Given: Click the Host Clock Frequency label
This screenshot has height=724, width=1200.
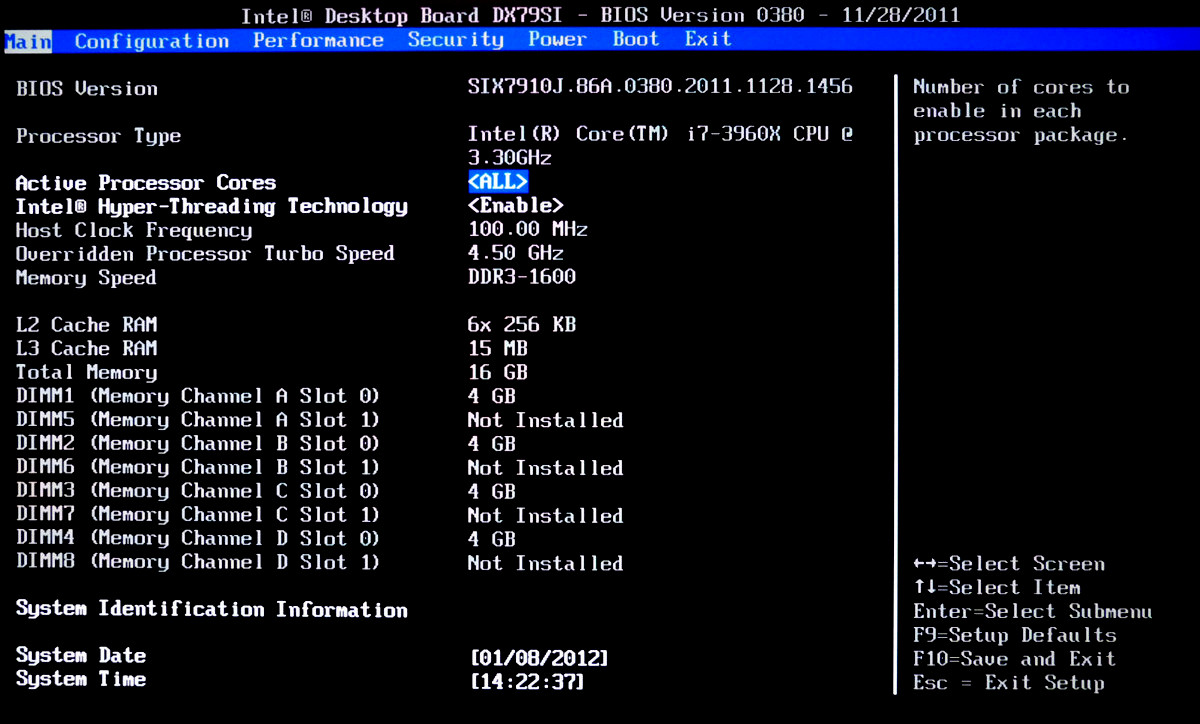Looking at the screenshot, I should coord(134,230).
